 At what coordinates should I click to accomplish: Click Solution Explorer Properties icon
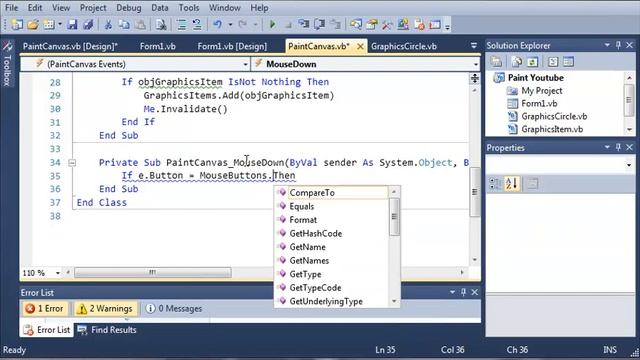pyautogui.click(x=496, y=62)
